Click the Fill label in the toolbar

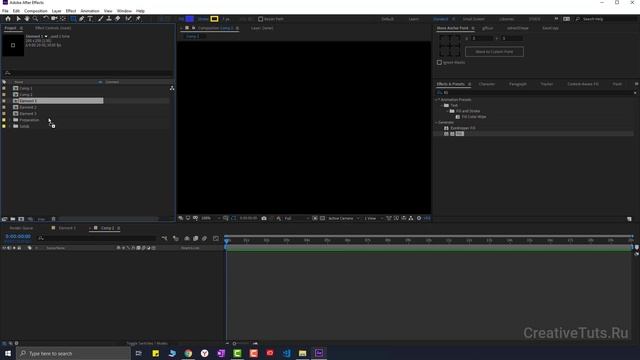tap(181, 19)
